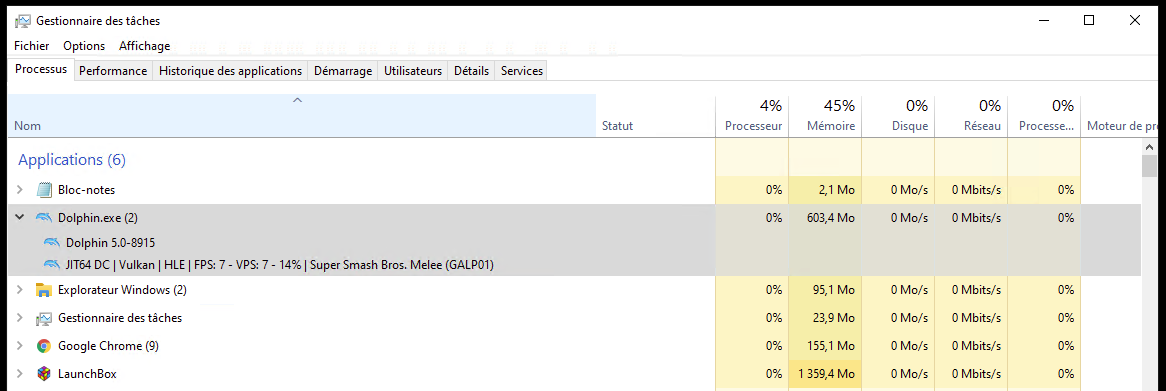
Task: Sort by the Processeur column header
Action: pyautogui.click(x=752, y=115)
